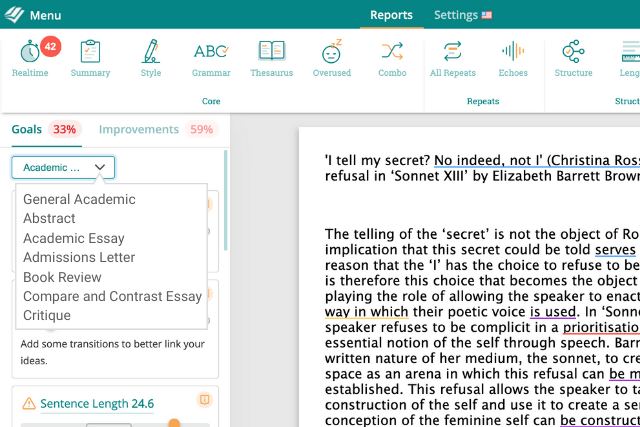Click 'Add some transitions' suggestion text
The height and width of the screenshot is (427, 640).
[x=112, y=352]
